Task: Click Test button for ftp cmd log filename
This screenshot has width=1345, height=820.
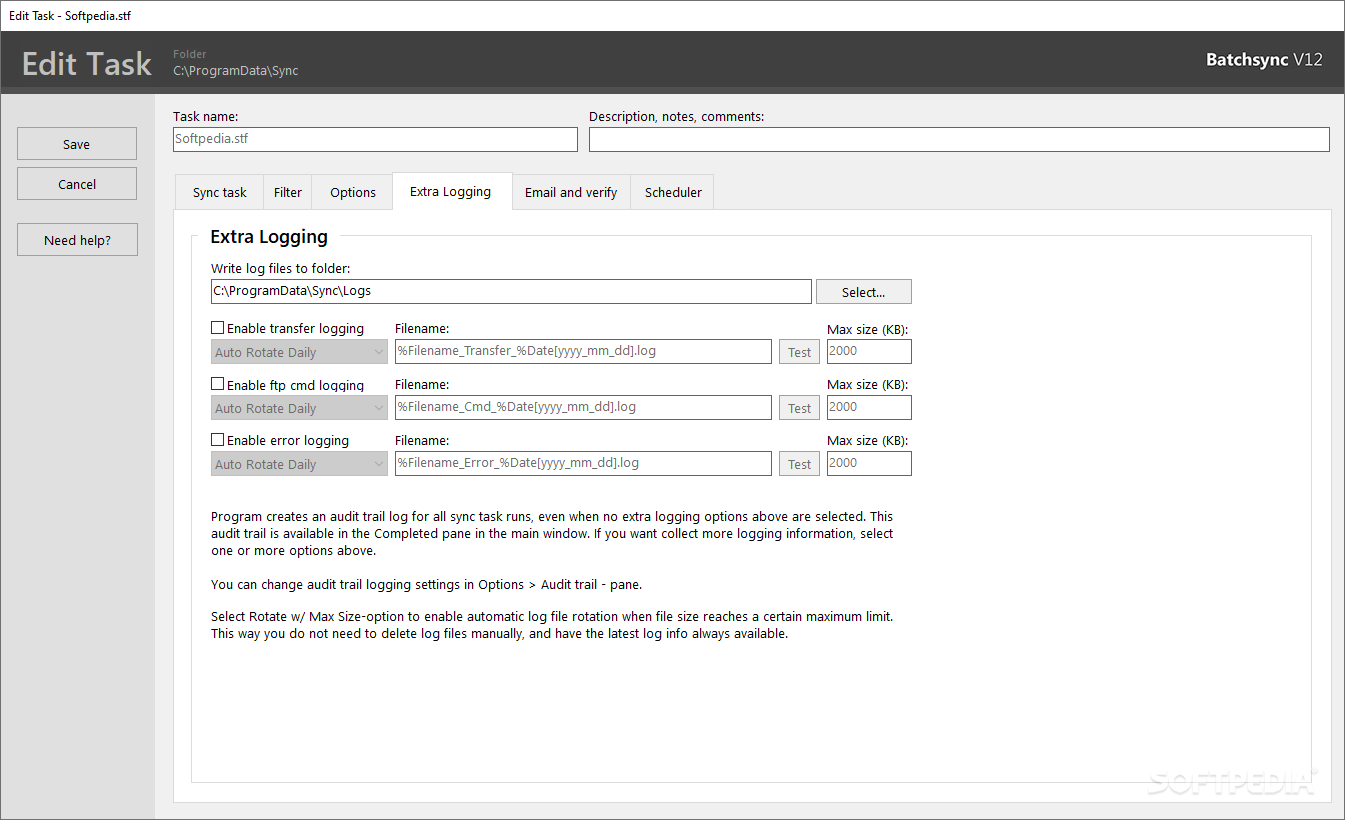Action: (799, 408)
